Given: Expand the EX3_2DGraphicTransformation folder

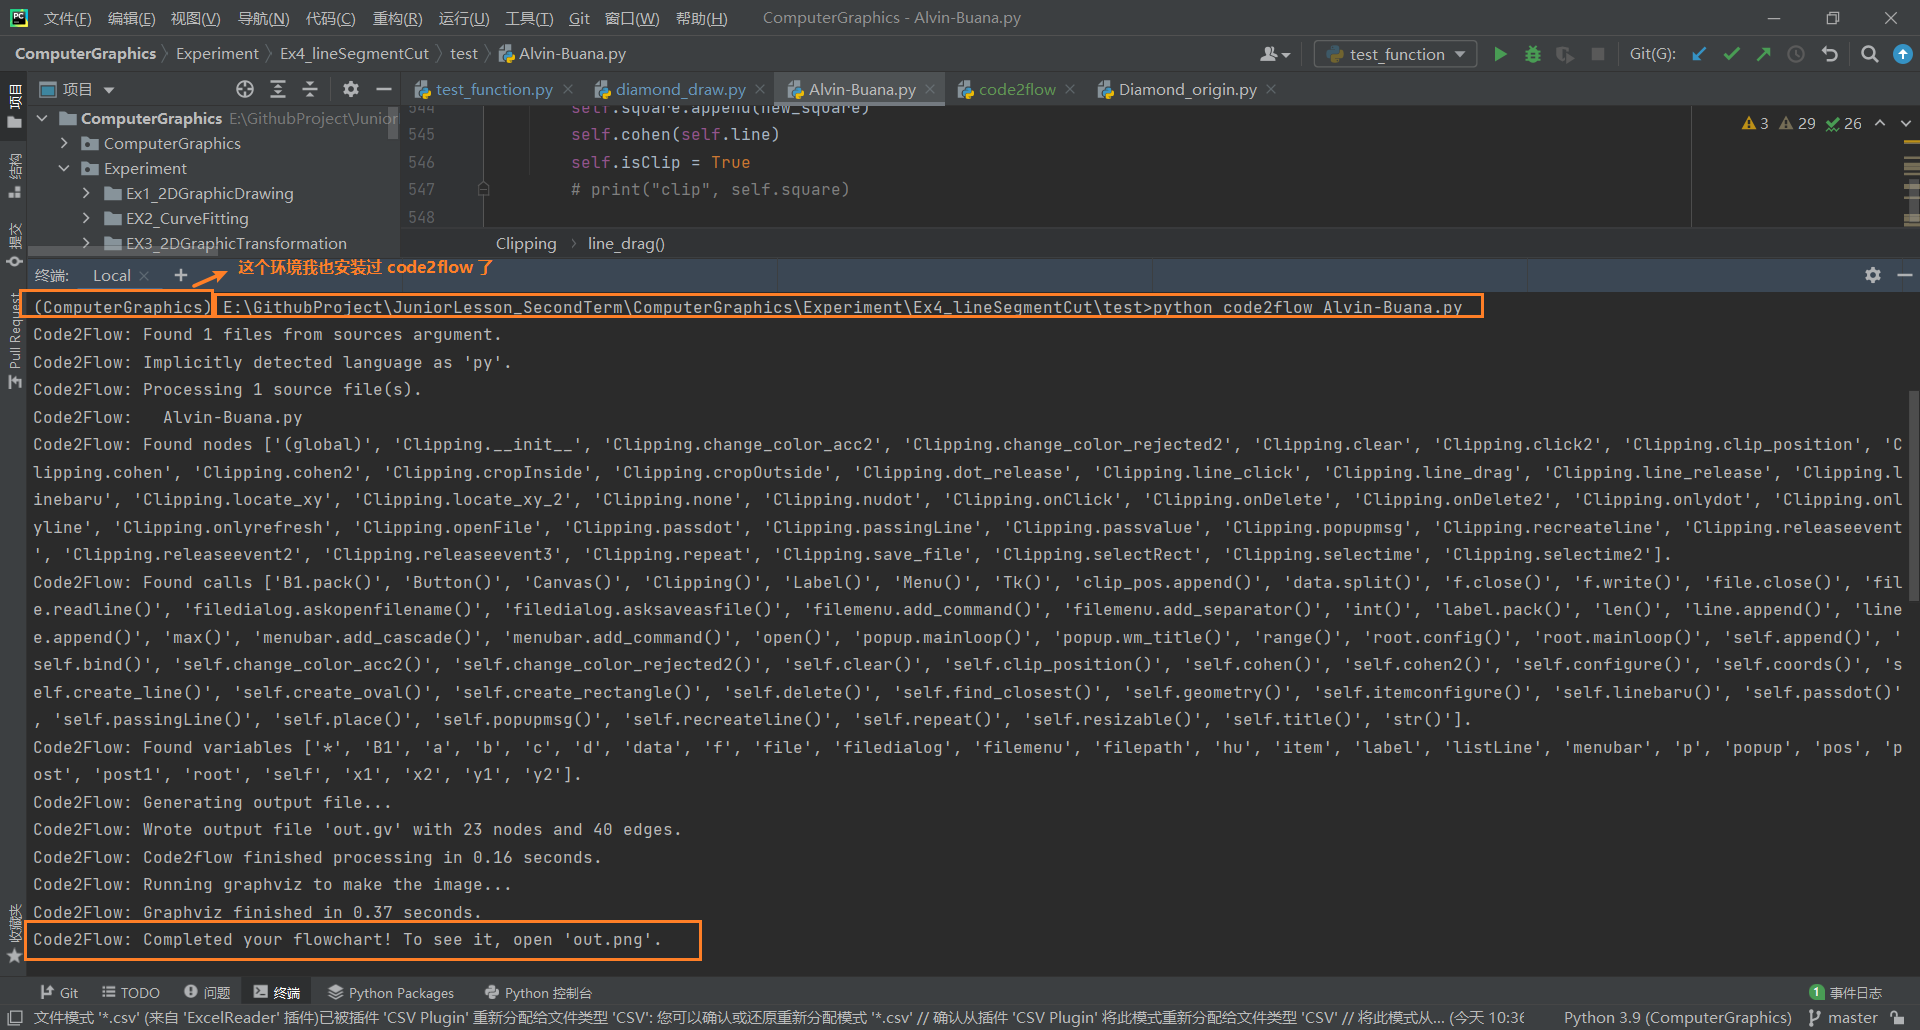Looking at the screenshot, I should (86, 243).
